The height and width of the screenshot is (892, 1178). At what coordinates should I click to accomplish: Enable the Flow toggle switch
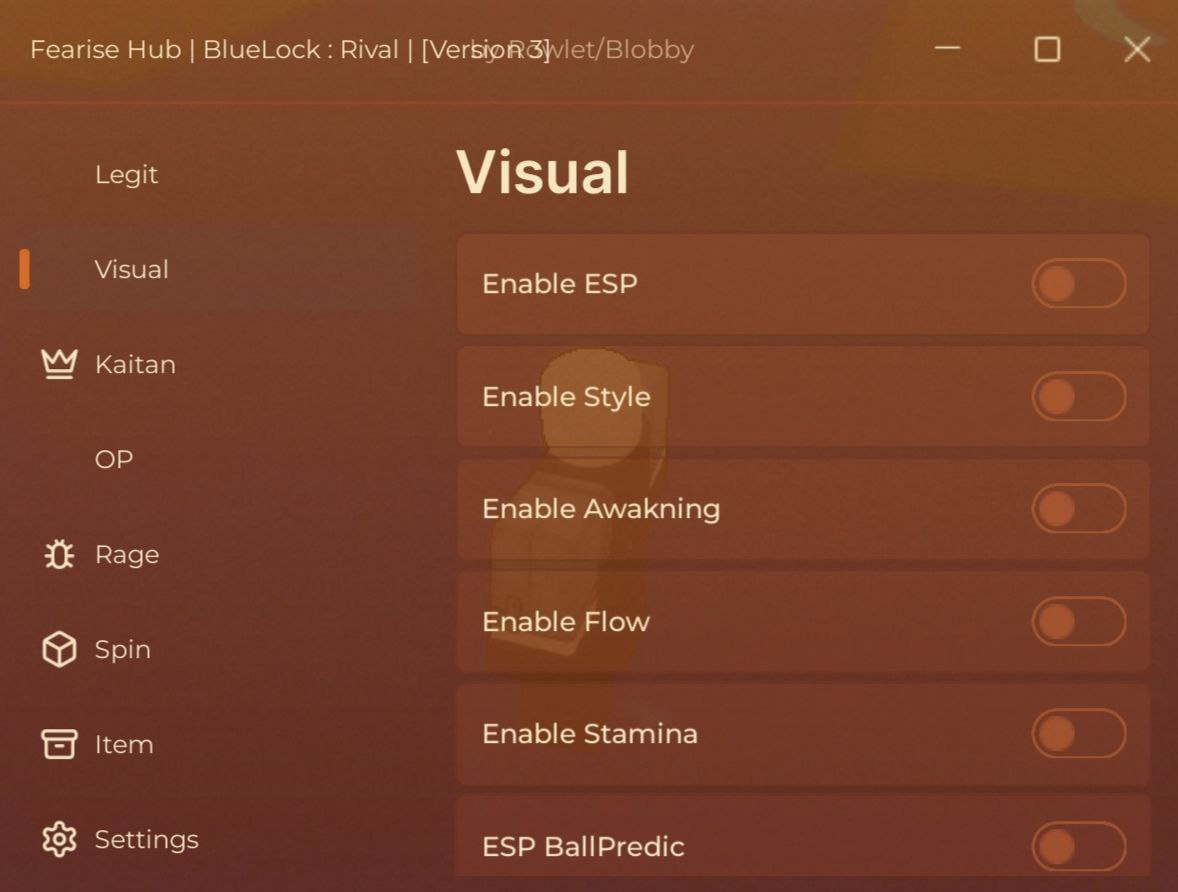[1078, 622]
